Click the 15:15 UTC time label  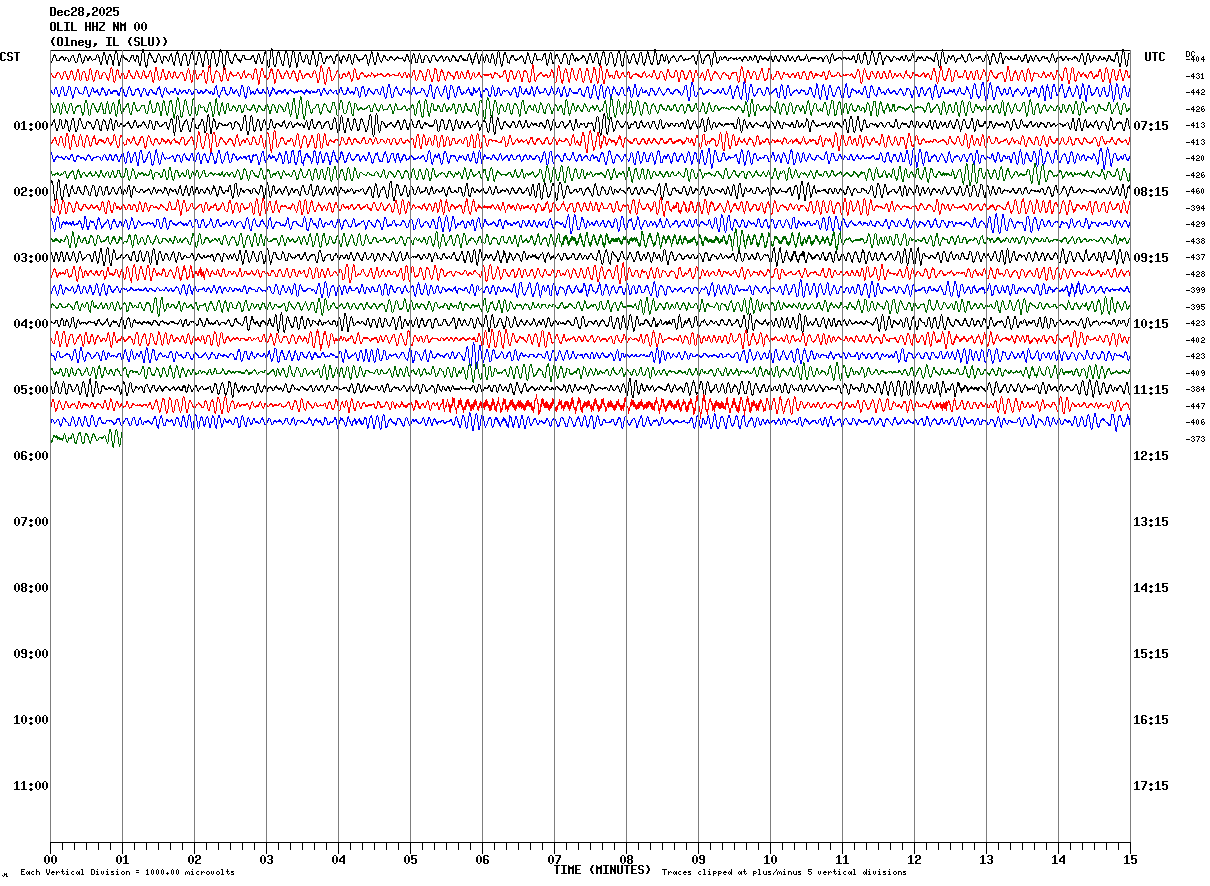pyautogui.click(x=1151, y=654)
